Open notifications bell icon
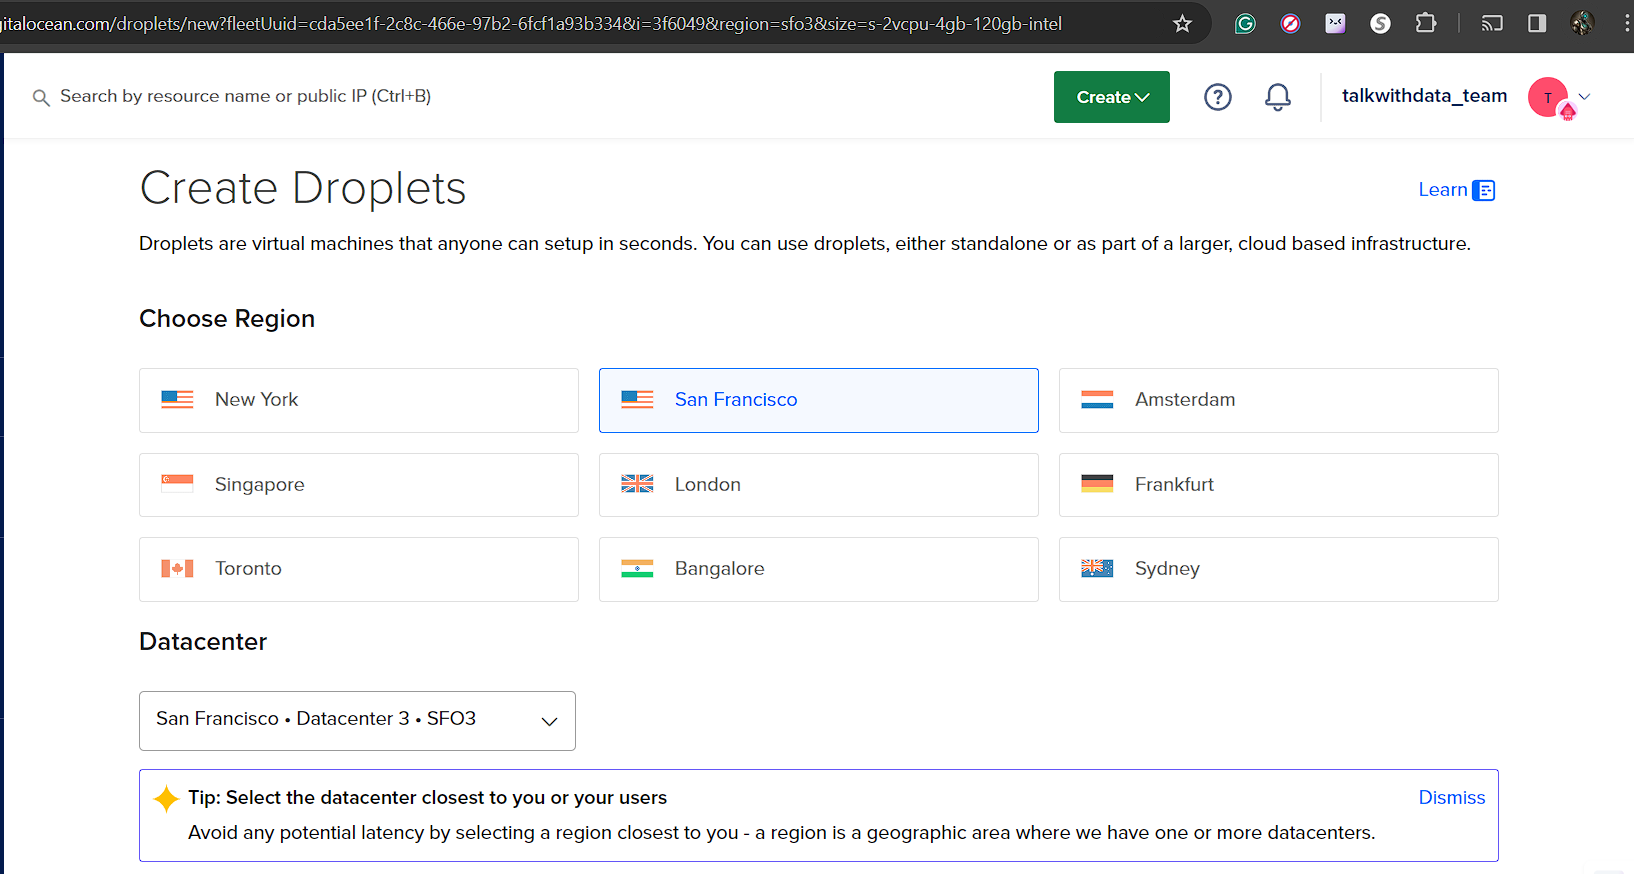 click(1277, 97)
